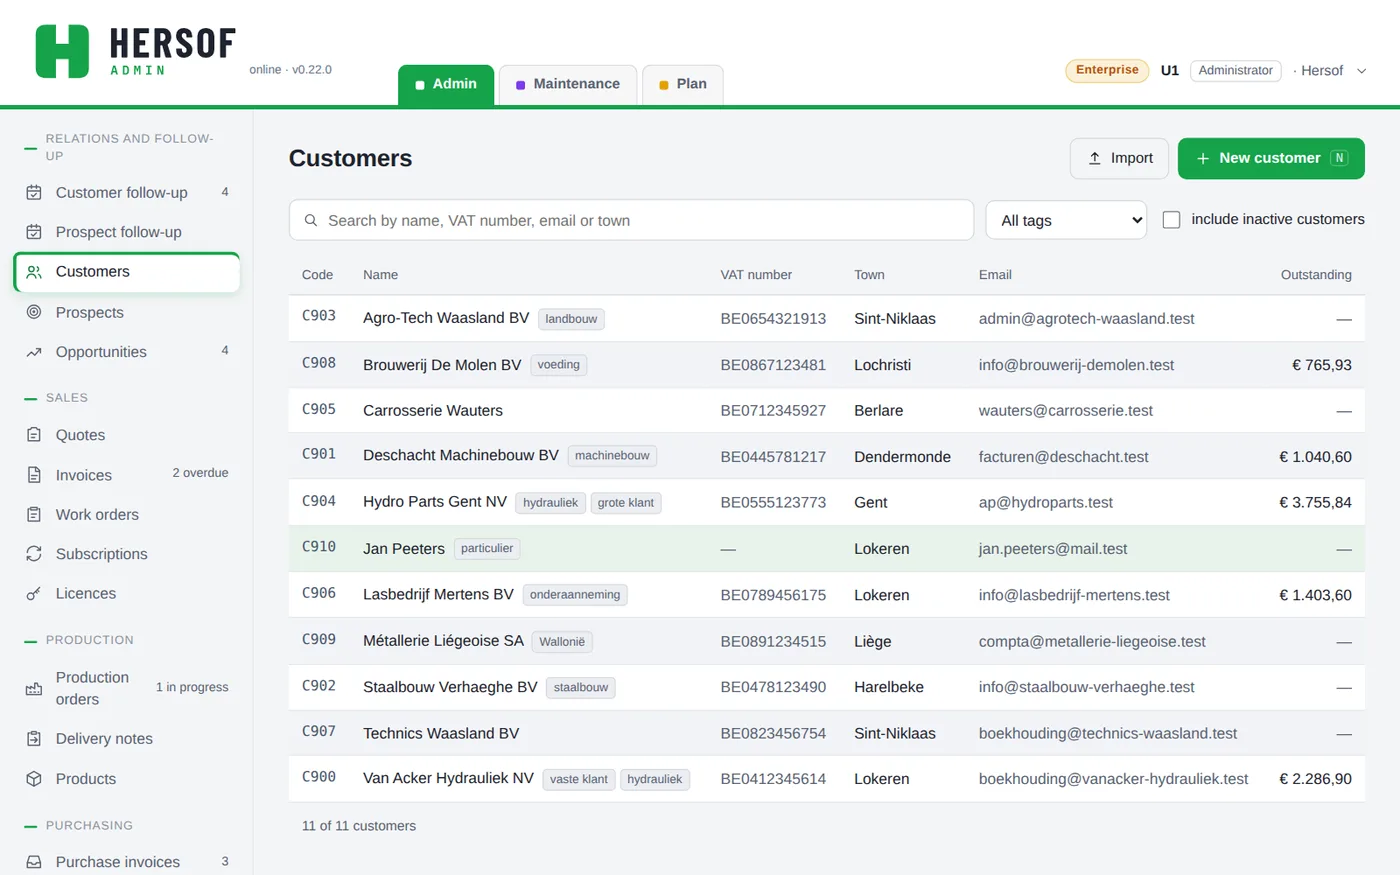Click the upload arrow icon on Import
The height and width of the screenshot is (875, 1400).
(1095, 158)
